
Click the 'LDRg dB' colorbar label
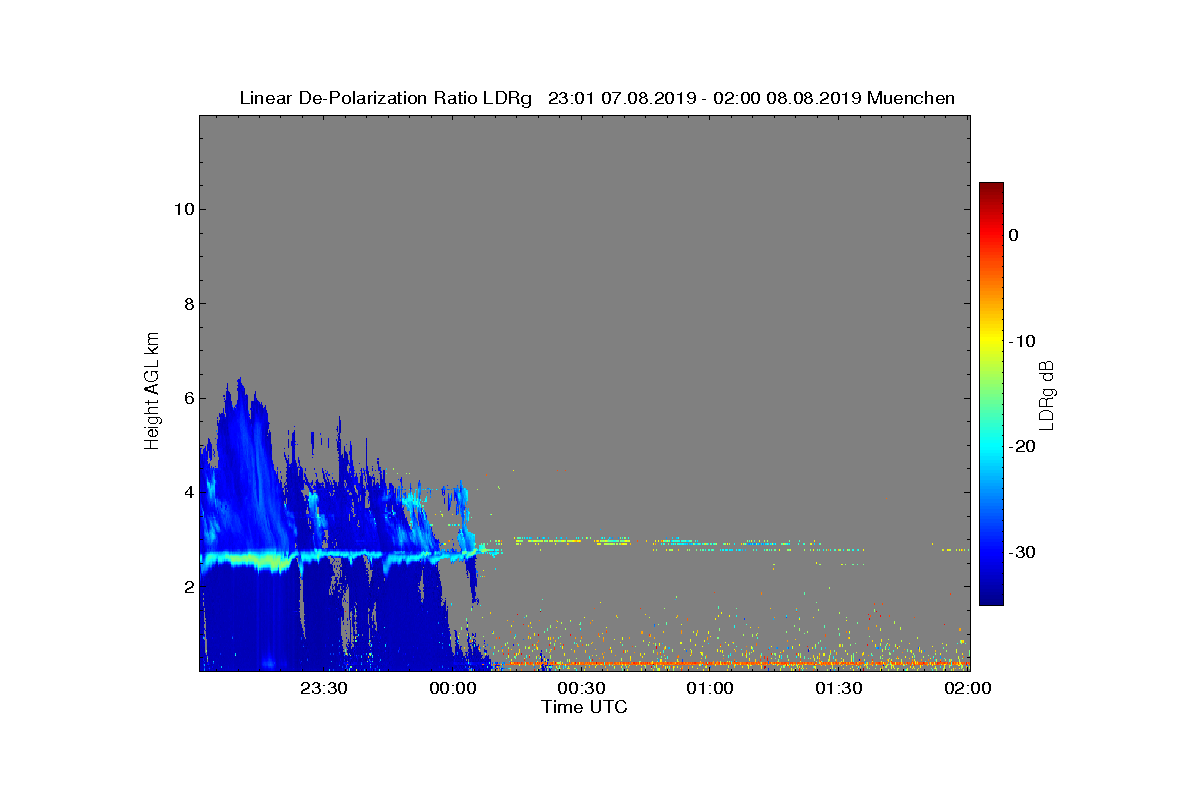[1047, 394]
